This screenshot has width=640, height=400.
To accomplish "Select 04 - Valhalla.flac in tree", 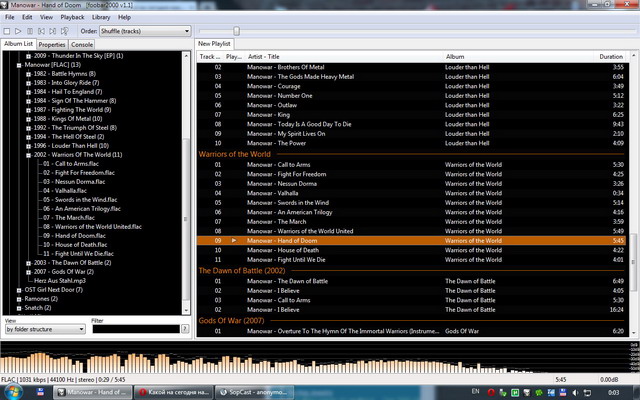I will 65,191.
